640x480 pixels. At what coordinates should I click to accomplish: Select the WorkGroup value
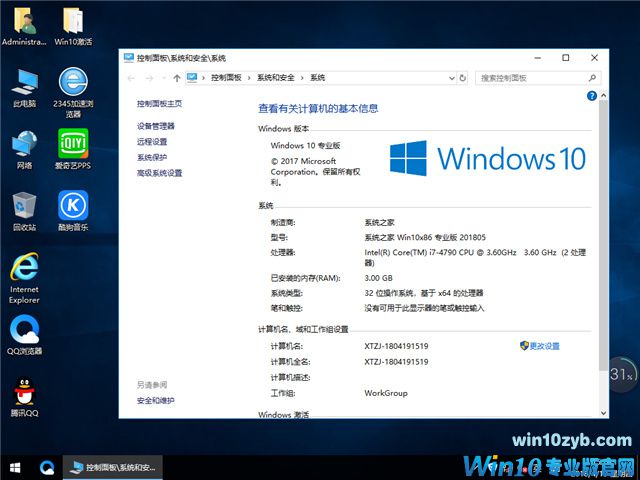[386, 393]
